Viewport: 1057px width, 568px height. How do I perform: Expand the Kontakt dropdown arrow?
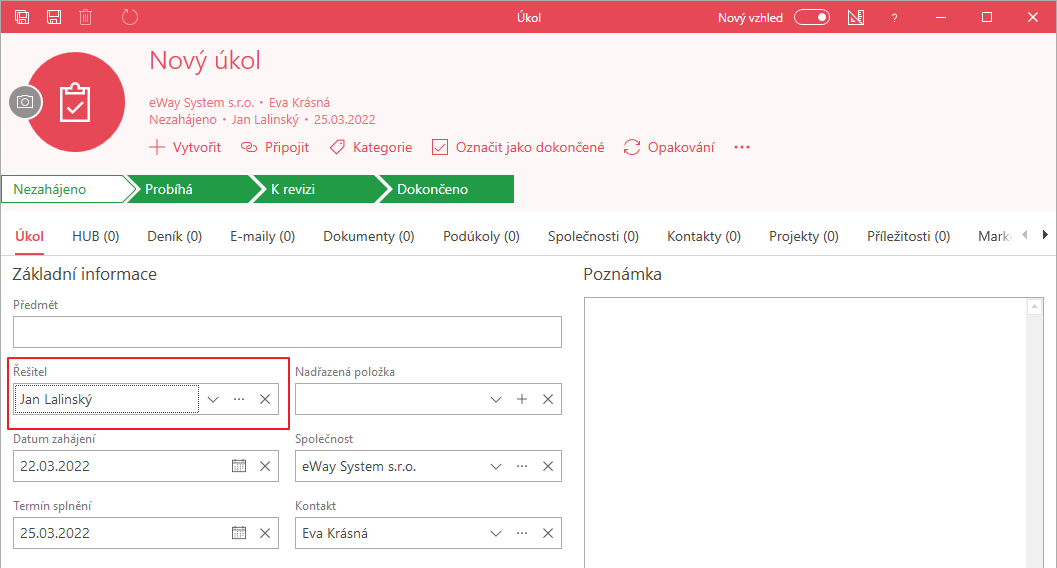tap(496, 533)
